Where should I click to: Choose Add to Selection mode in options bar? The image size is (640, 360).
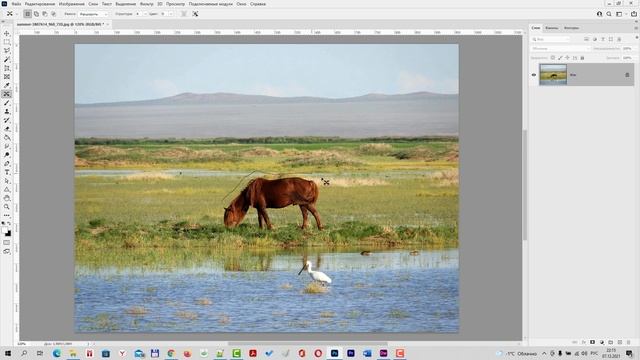point(36,14)
